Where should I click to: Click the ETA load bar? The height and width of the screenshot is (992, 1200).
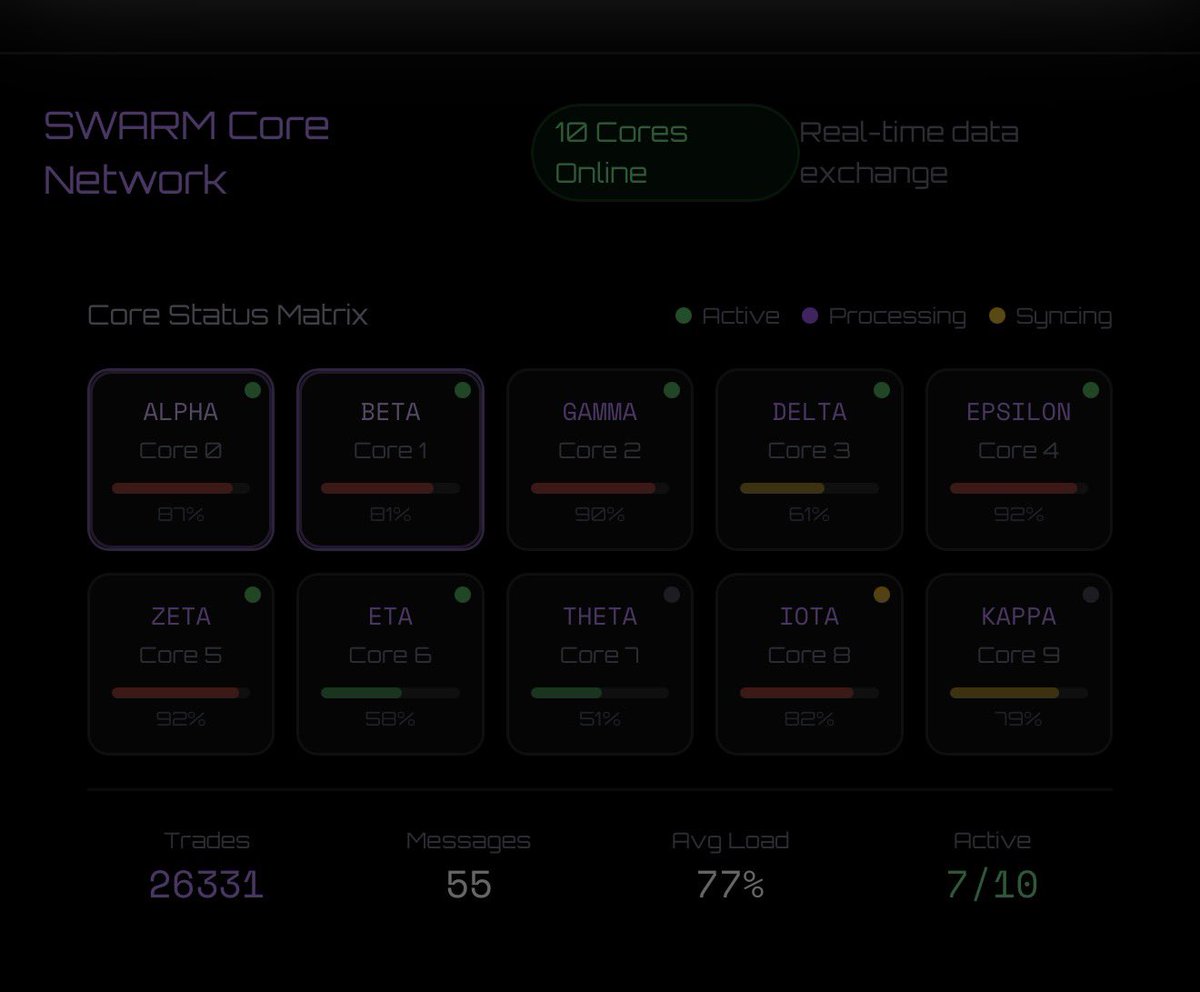391,692
